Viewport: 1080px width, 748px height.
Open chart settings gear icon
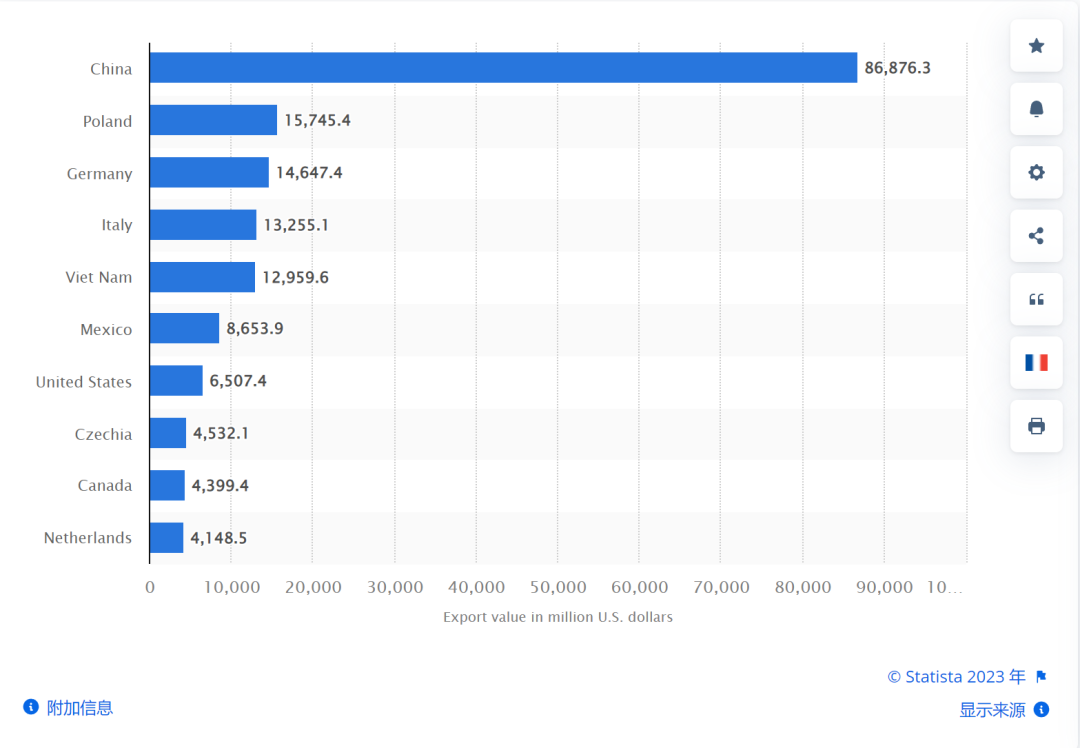pos(1036,172)
